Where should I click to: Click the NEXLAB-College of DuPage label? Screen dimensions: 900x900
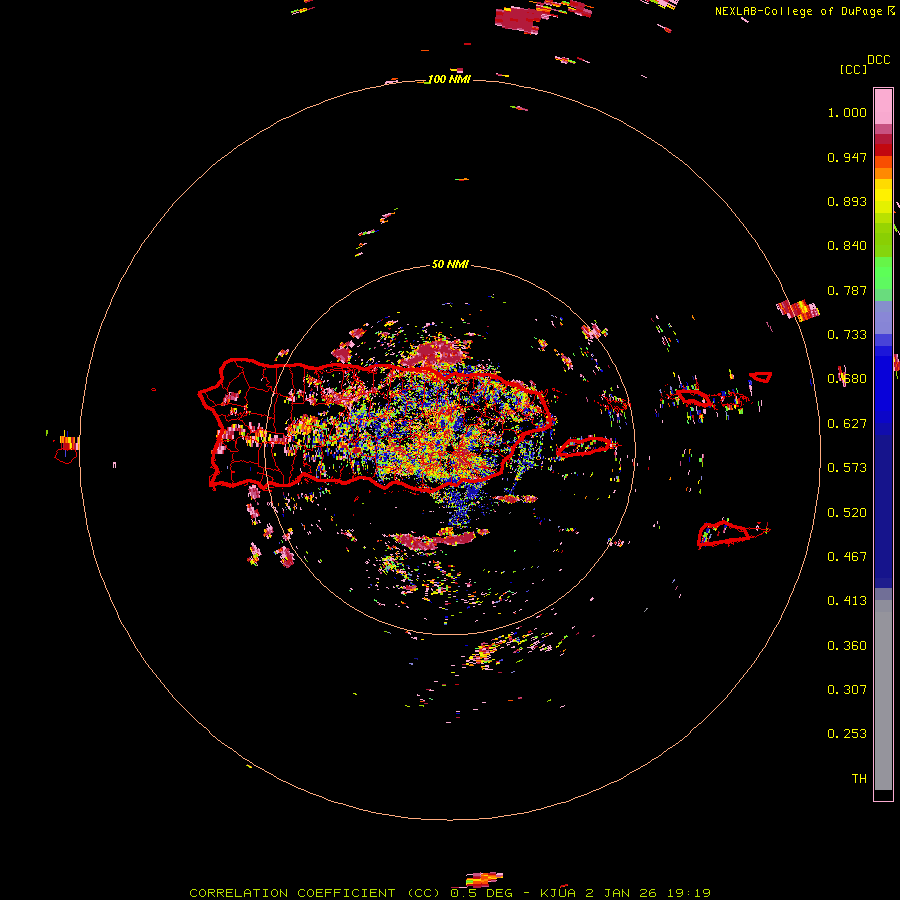798,11
